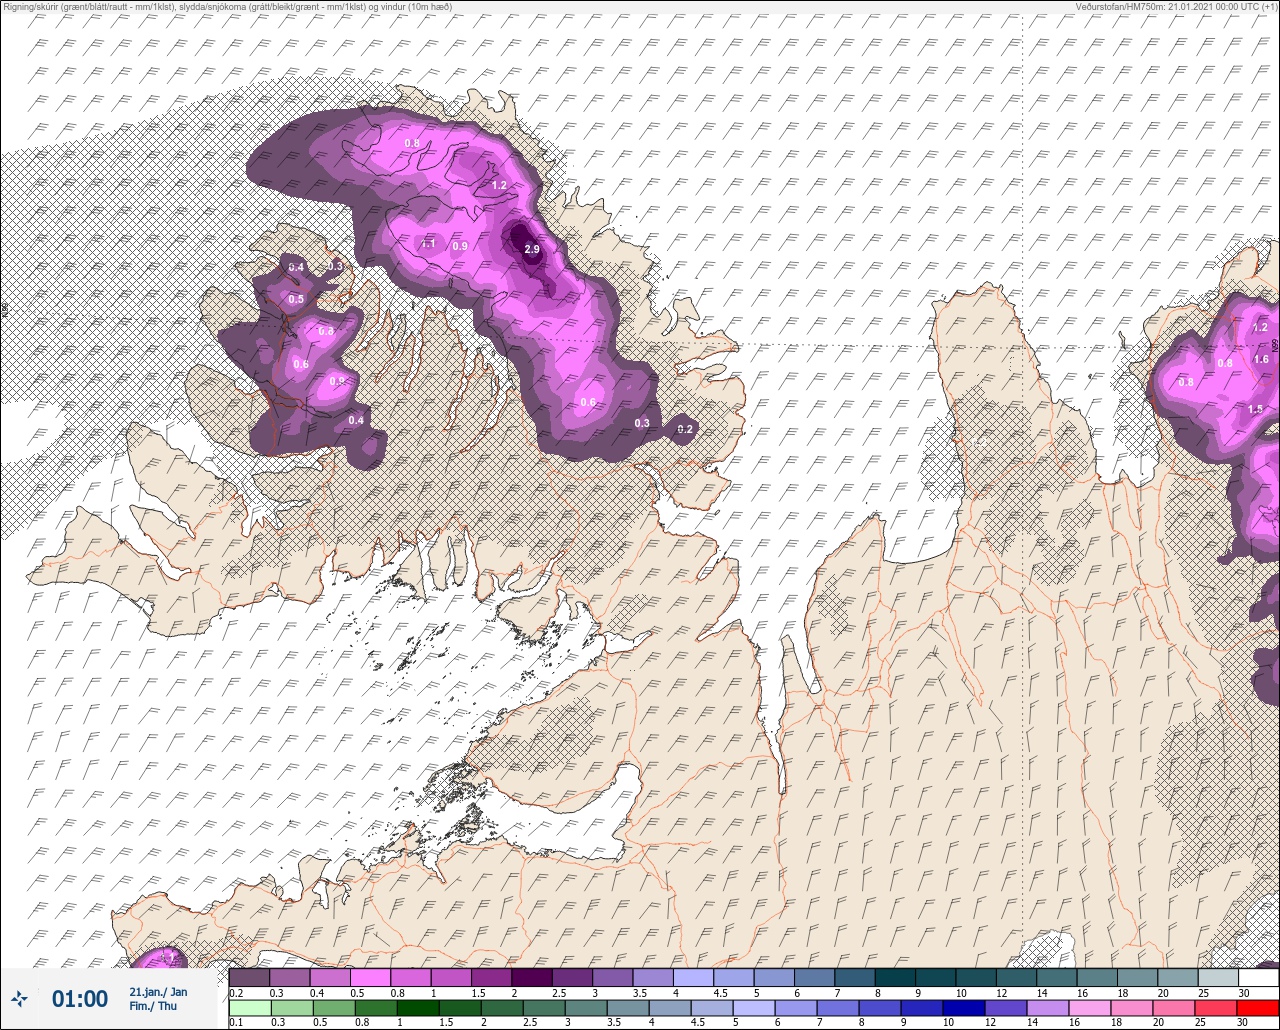Click the 2.9 precipitation maximum value on the map
Image resolution: width=1280 pixels, height=1030 pixels.
532,249
